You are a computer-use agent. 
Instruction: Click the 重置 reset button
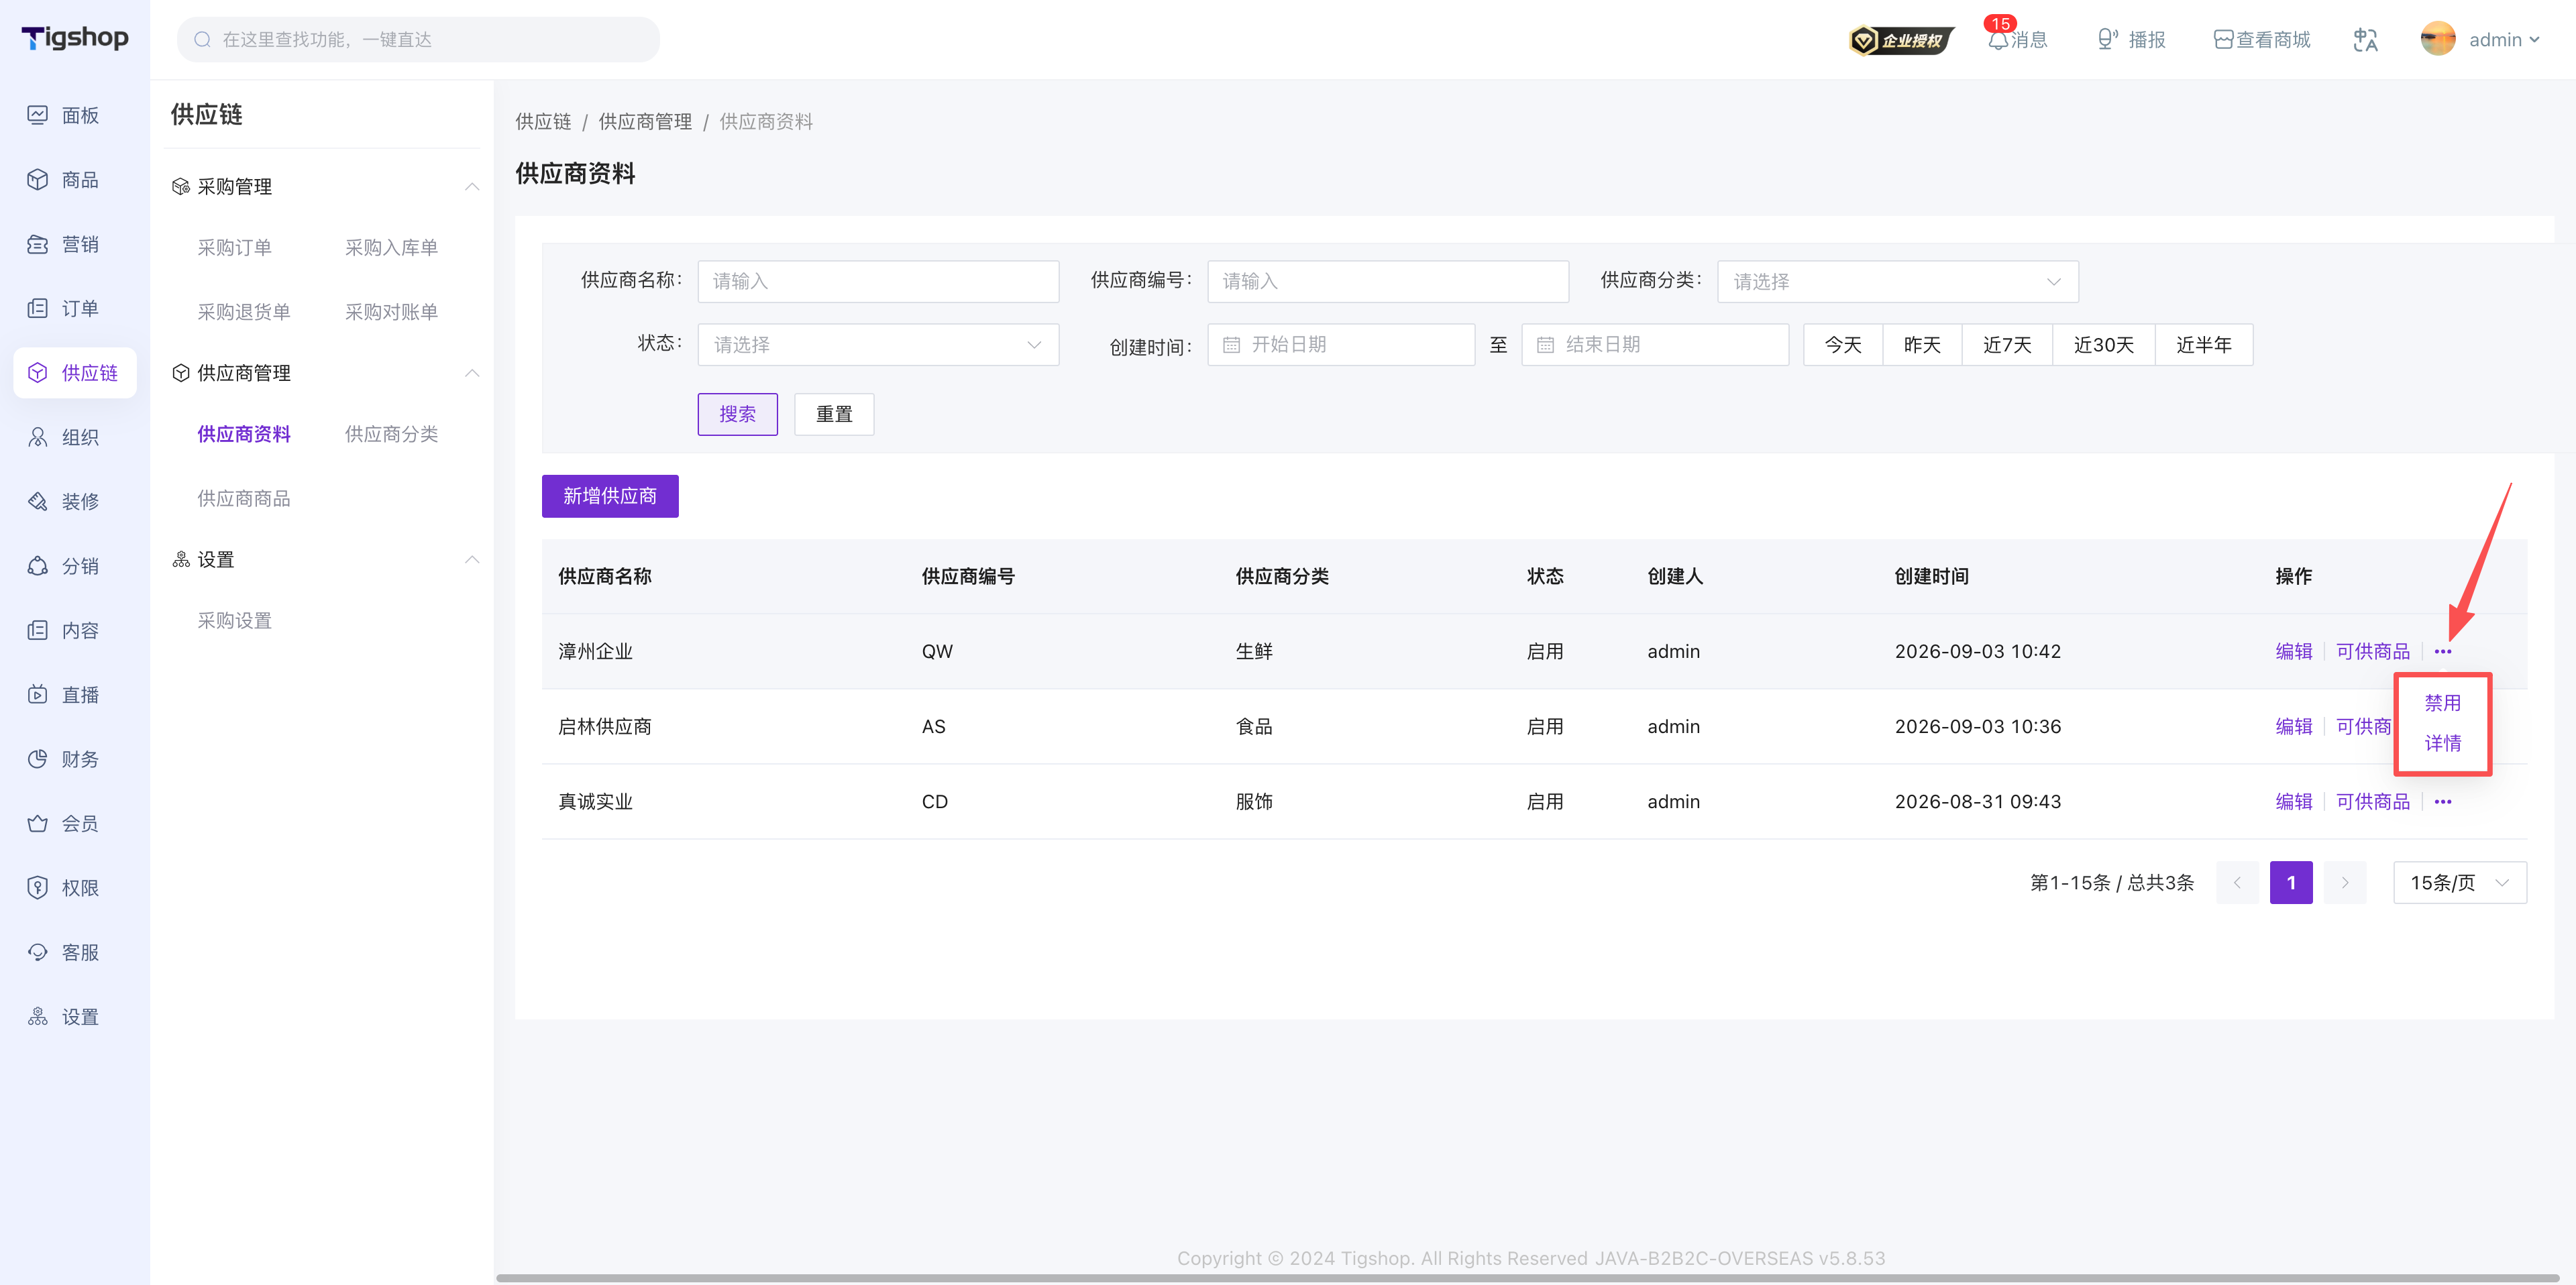[834, 414]
